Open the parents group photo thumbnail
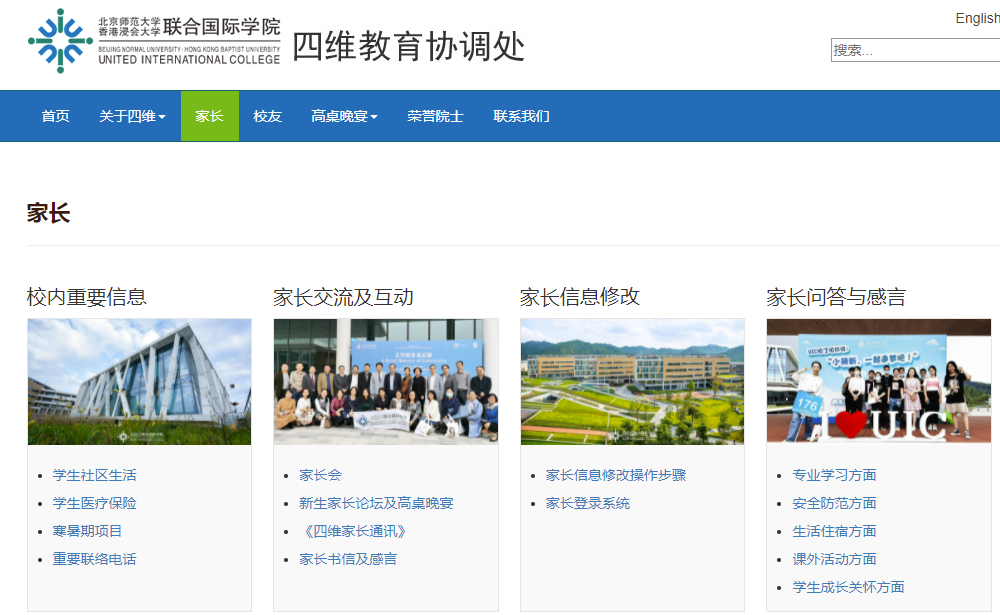 (x=386, y=381)
